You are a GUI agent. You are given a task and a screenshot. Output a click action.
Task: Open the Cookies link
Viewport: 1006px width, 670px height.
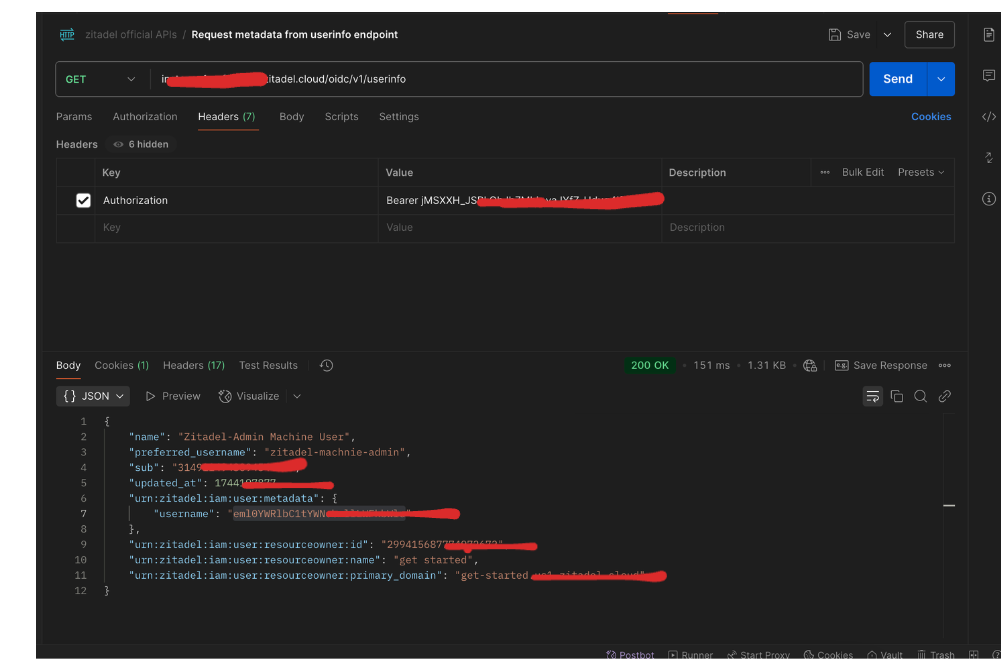point(931,116)
